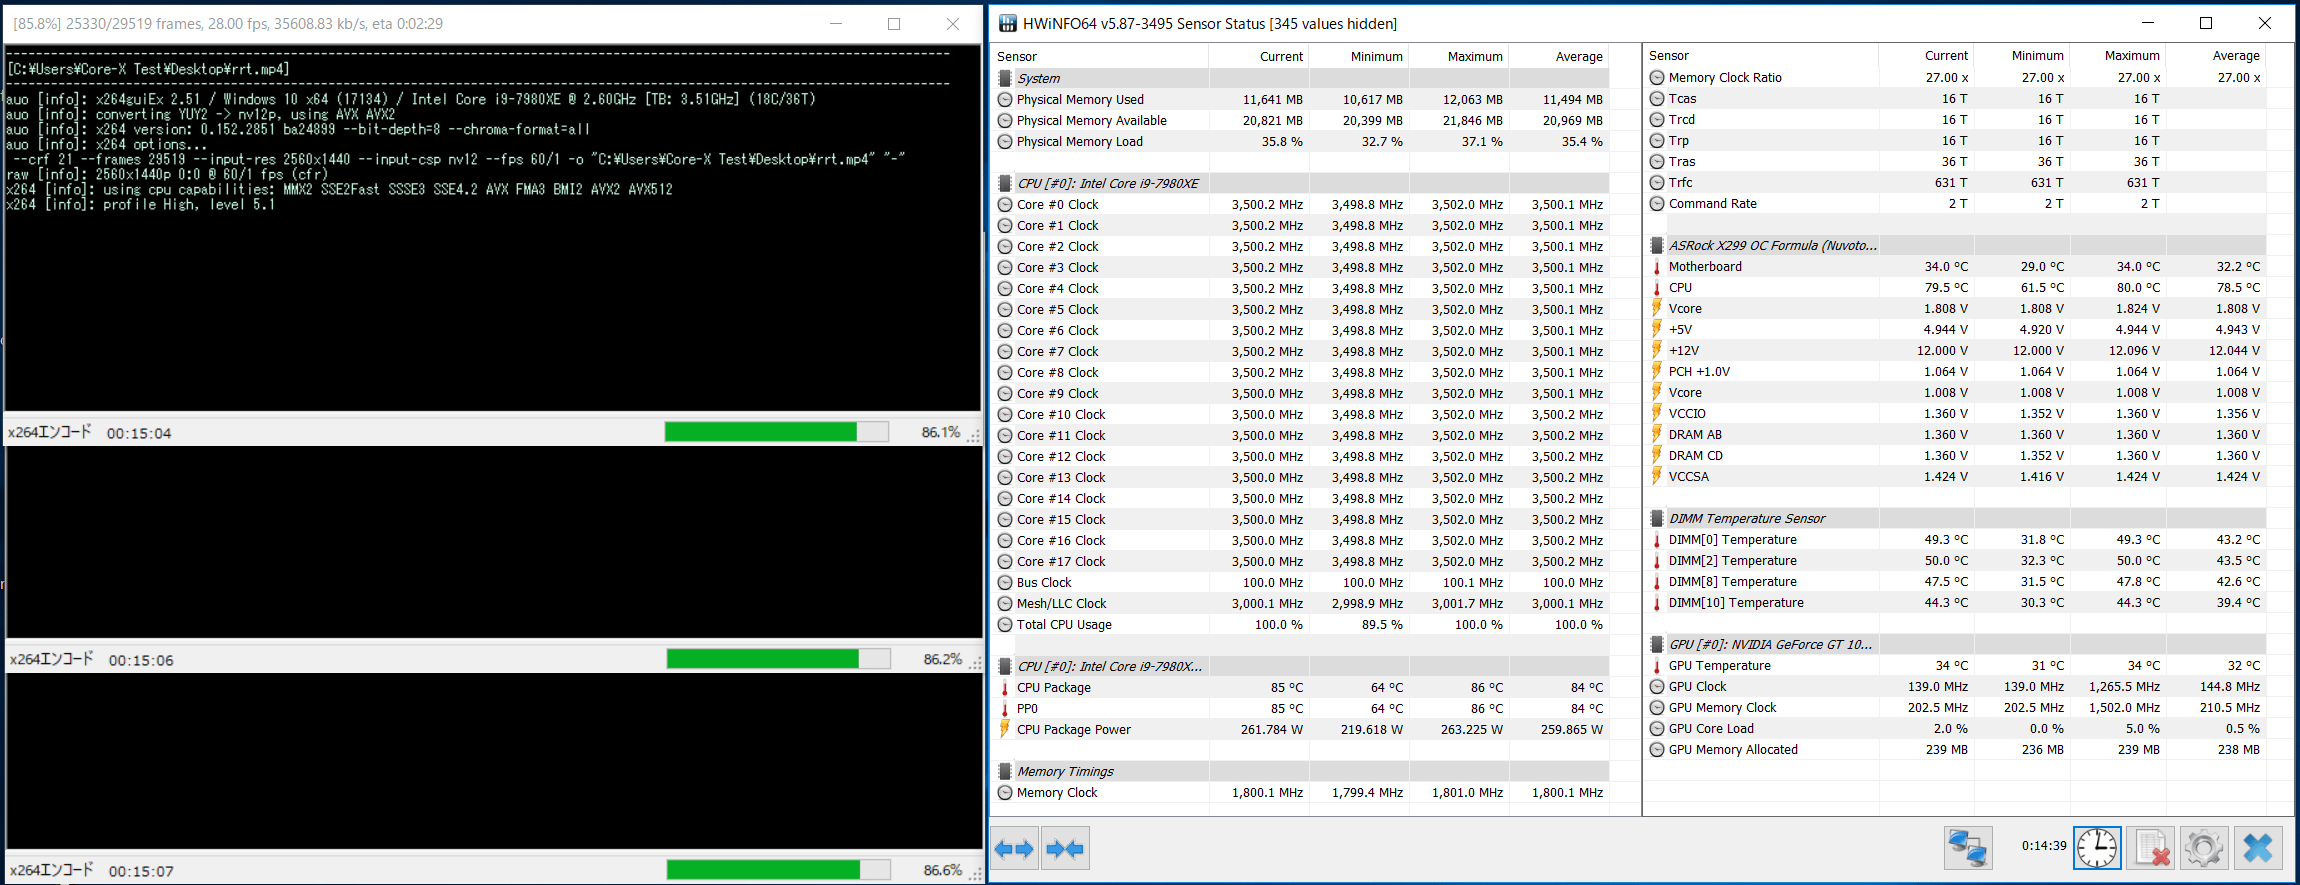
Task: Click the +12V voltage lightning icon
Action: coord(1657,350)
